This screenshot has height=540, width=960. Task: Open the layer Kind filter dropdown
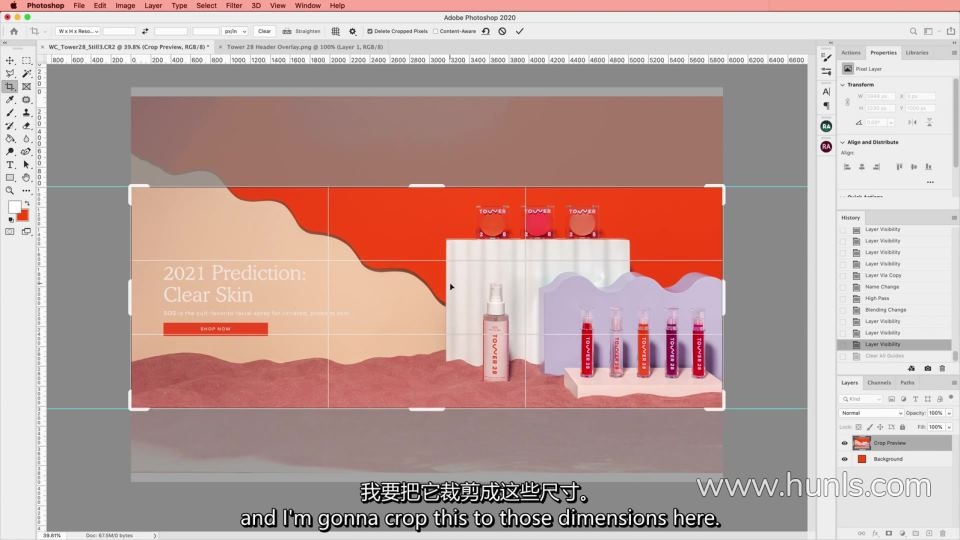(x=861, y=399)
